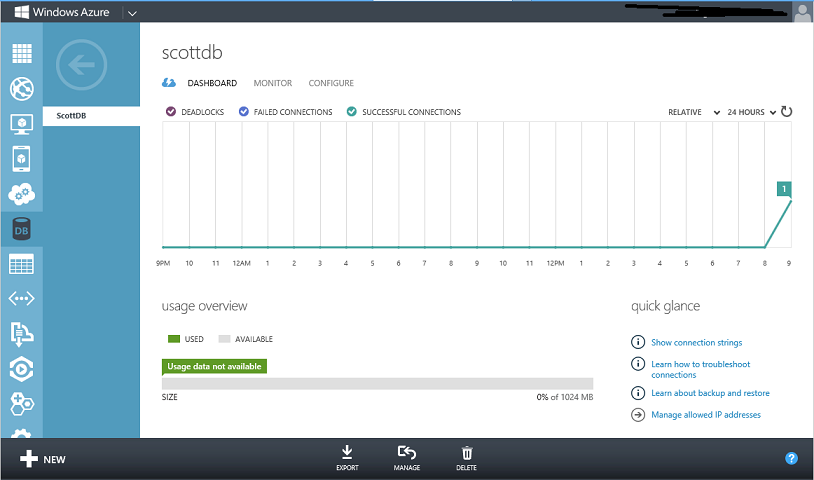The width and height of the screenshot is (814, 480).
Task: Click info icon beside Show connection strings
Action: tap(638, 342)
